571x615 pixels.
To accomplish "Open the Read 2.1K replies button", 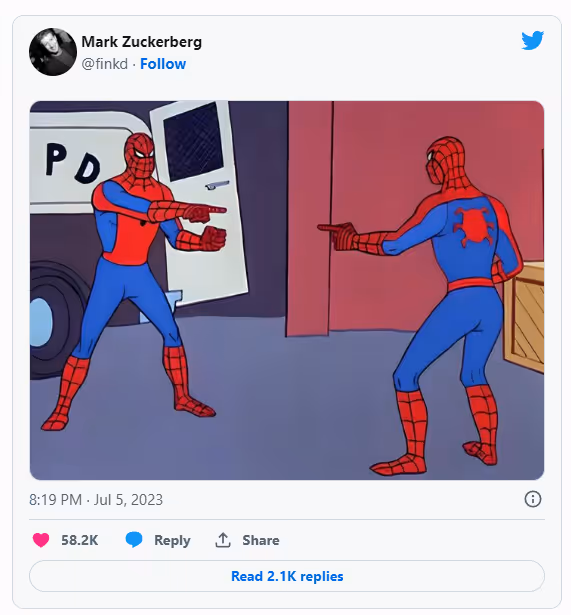I will (287, 576).
